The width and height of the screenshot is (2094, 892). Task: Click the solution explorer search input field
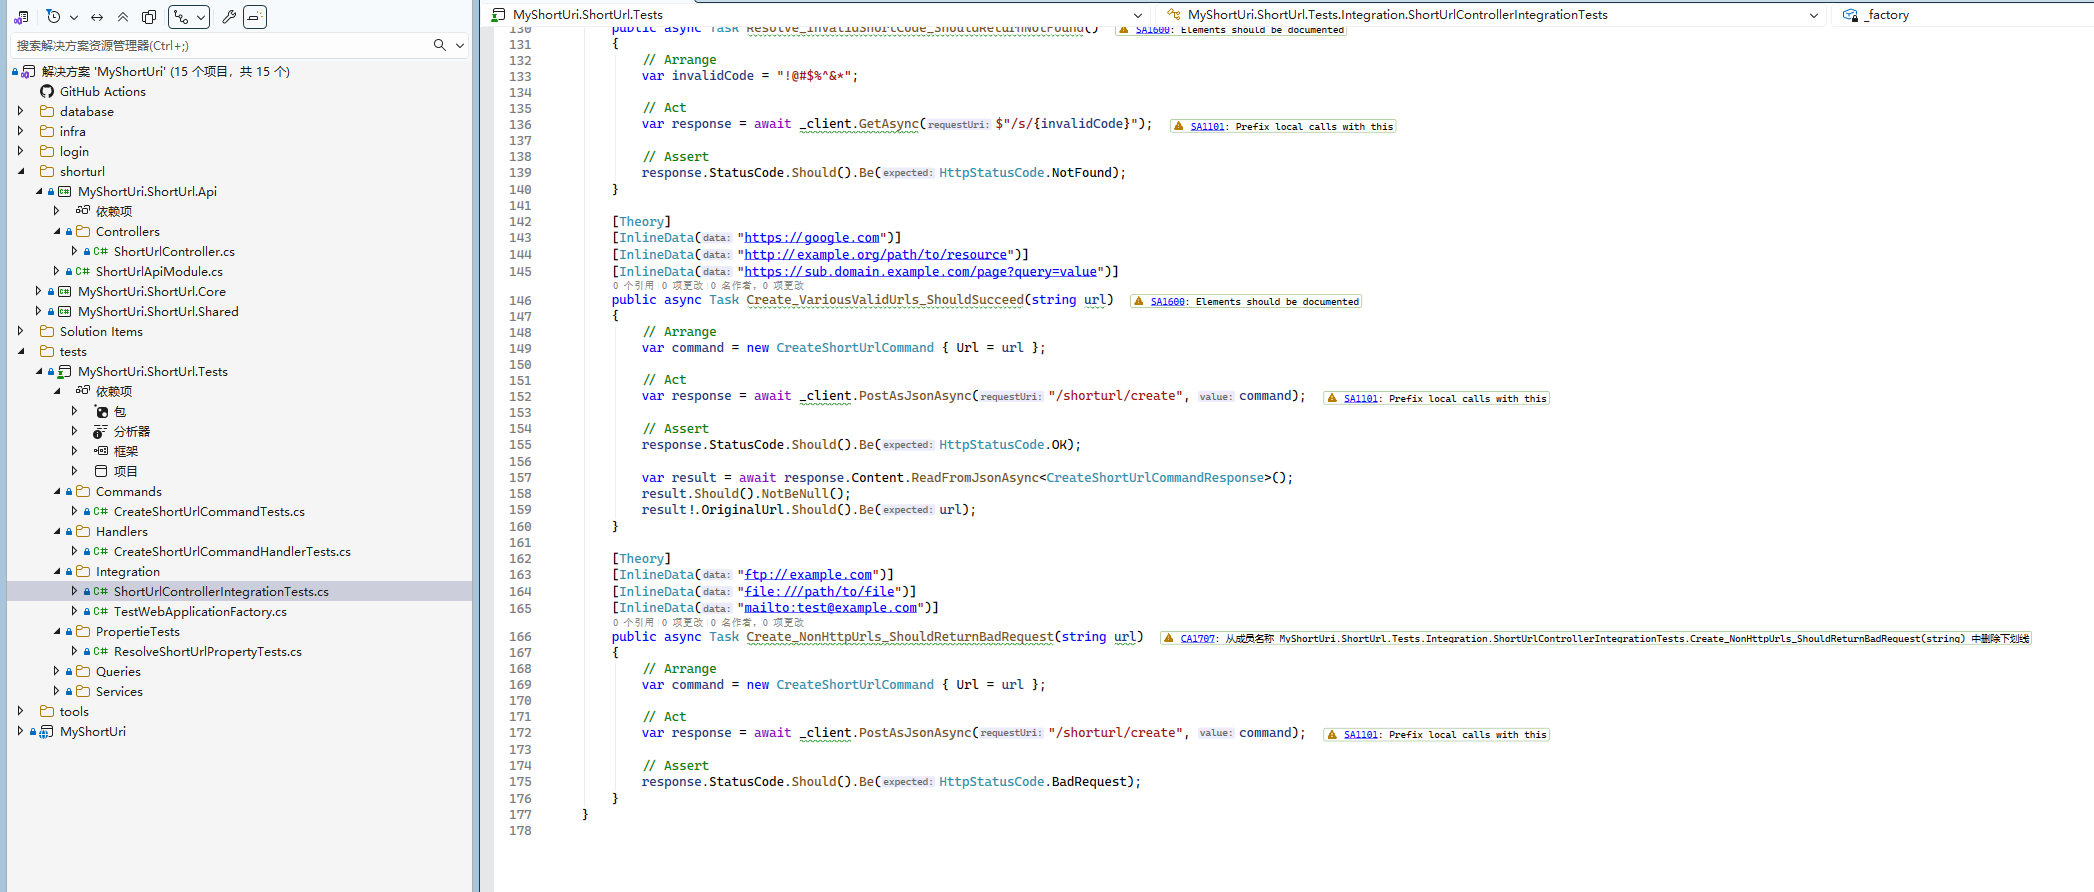220,45
